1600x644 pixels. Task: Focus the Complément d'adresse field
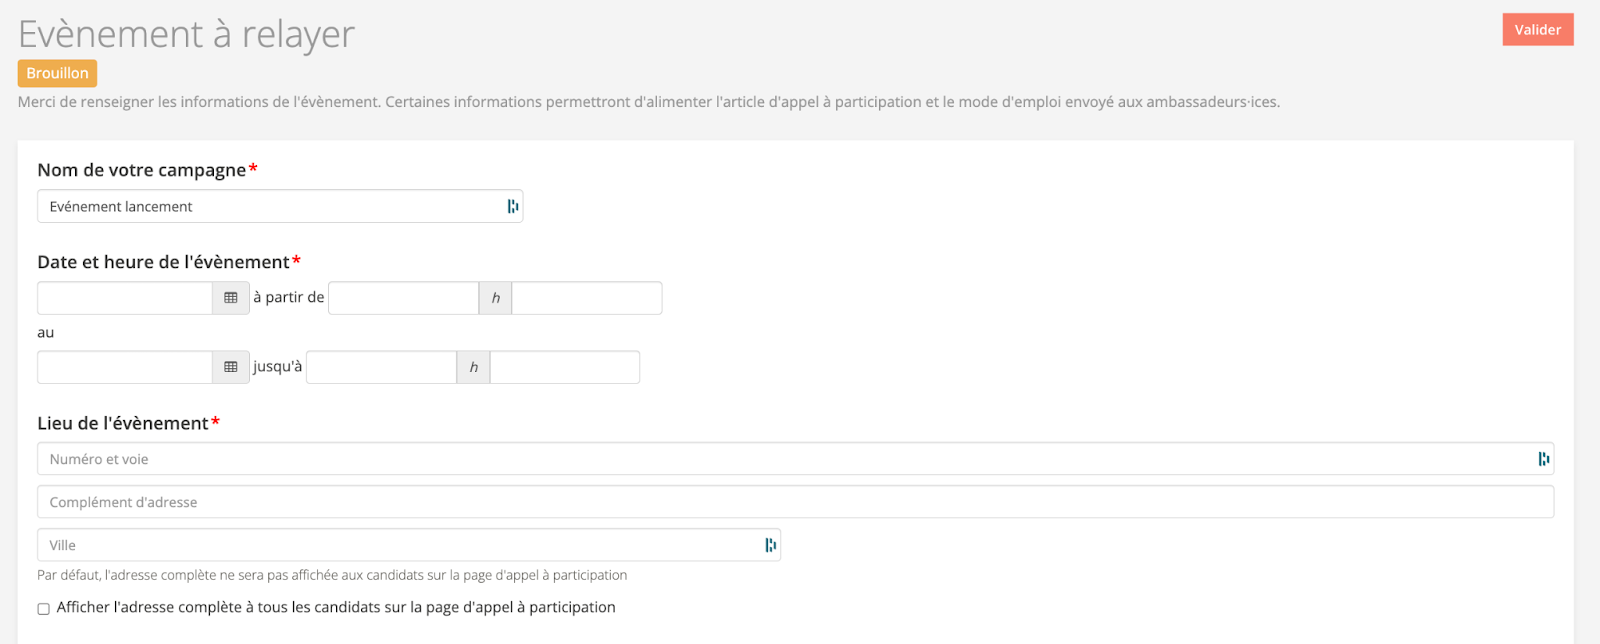[795, 502]
